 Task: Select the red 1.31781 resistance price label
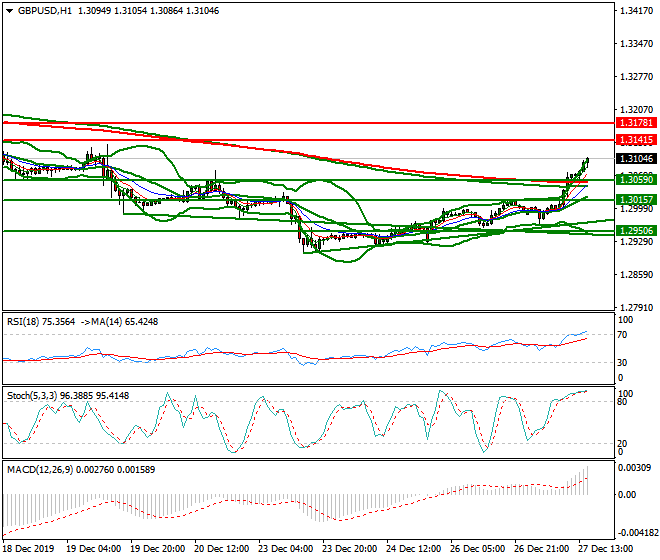636,123
